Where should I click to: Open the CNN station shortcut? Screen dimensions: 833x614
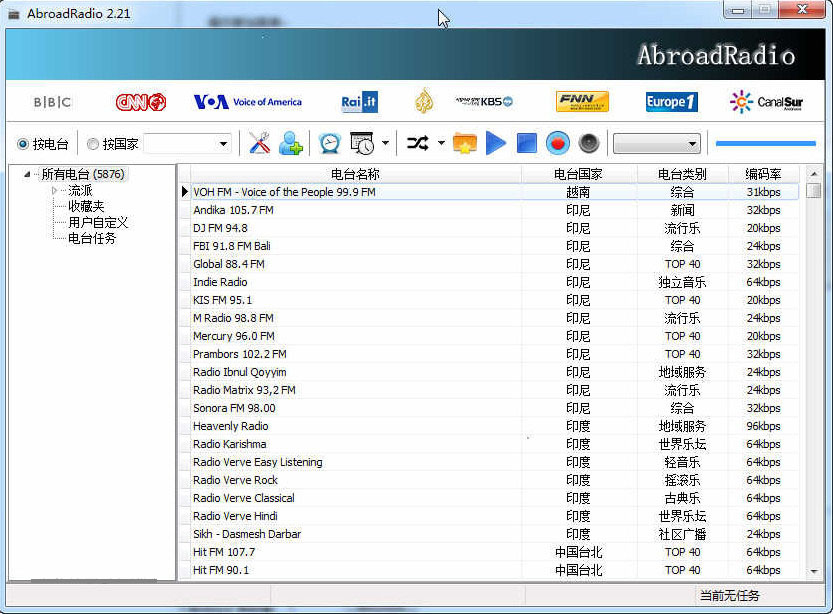click(x=140, y=102)
